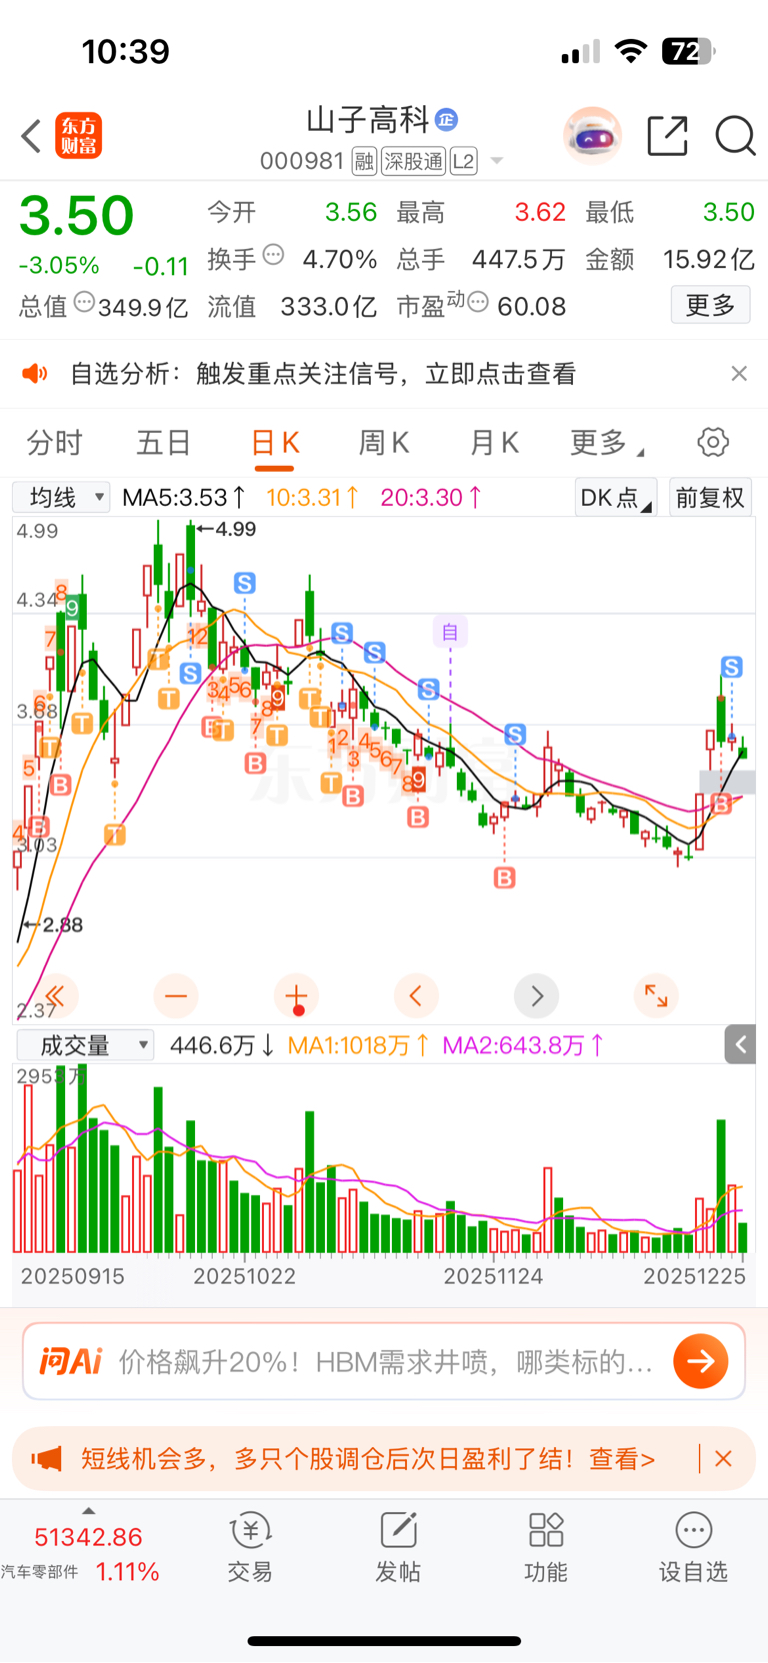Open the 均线 indicator dropdown

tap(61, 497)
